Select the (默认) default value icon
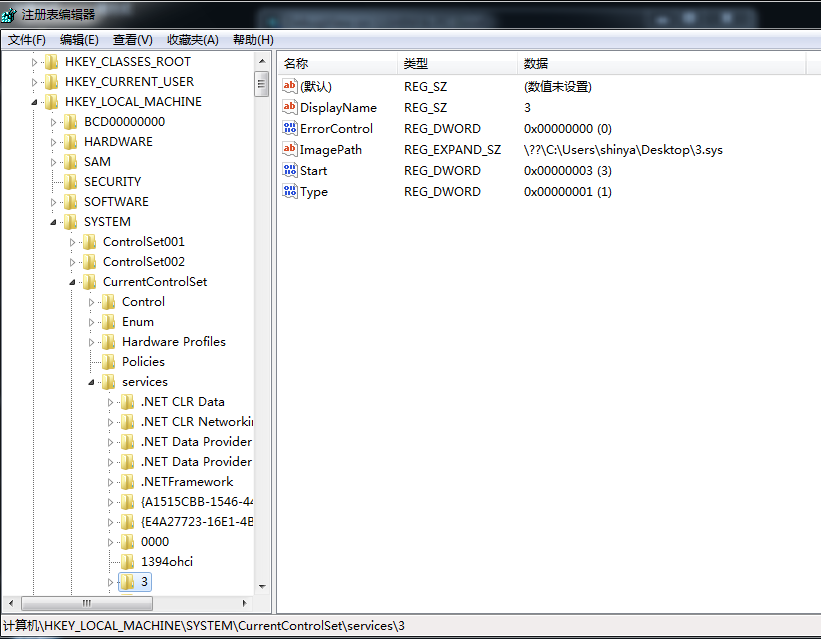Image resolution: width=821 pixels, height=639 pixels. 290,87
